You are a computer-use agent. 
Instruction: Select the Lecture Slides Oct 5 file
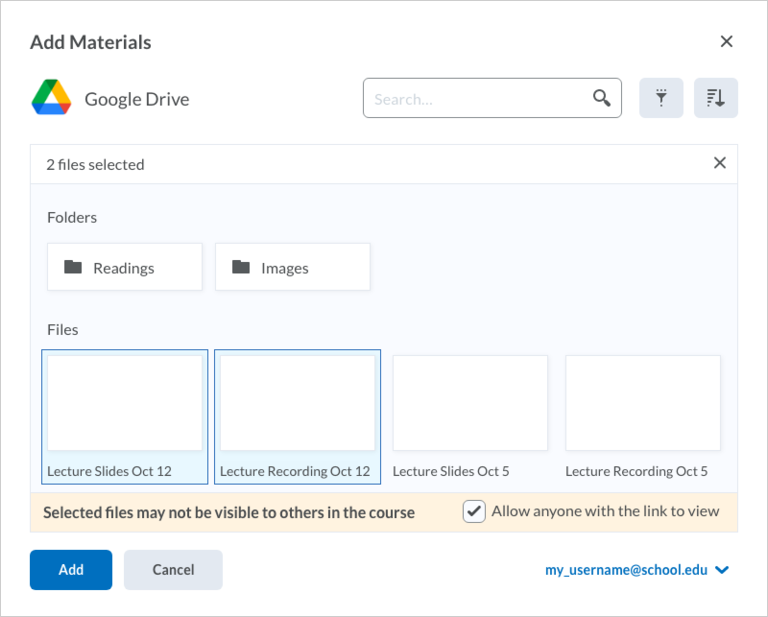[x=470, y=417]
